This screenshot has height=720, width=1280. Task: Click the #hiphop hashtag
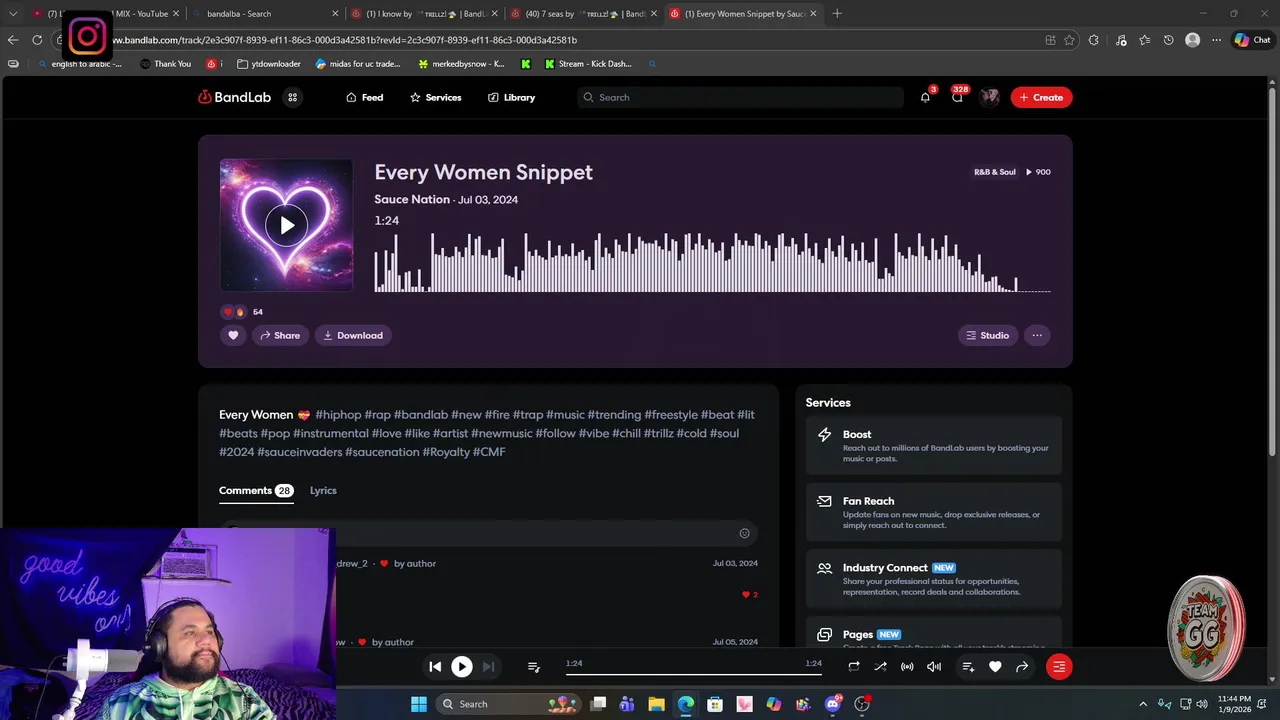point(338,414)
